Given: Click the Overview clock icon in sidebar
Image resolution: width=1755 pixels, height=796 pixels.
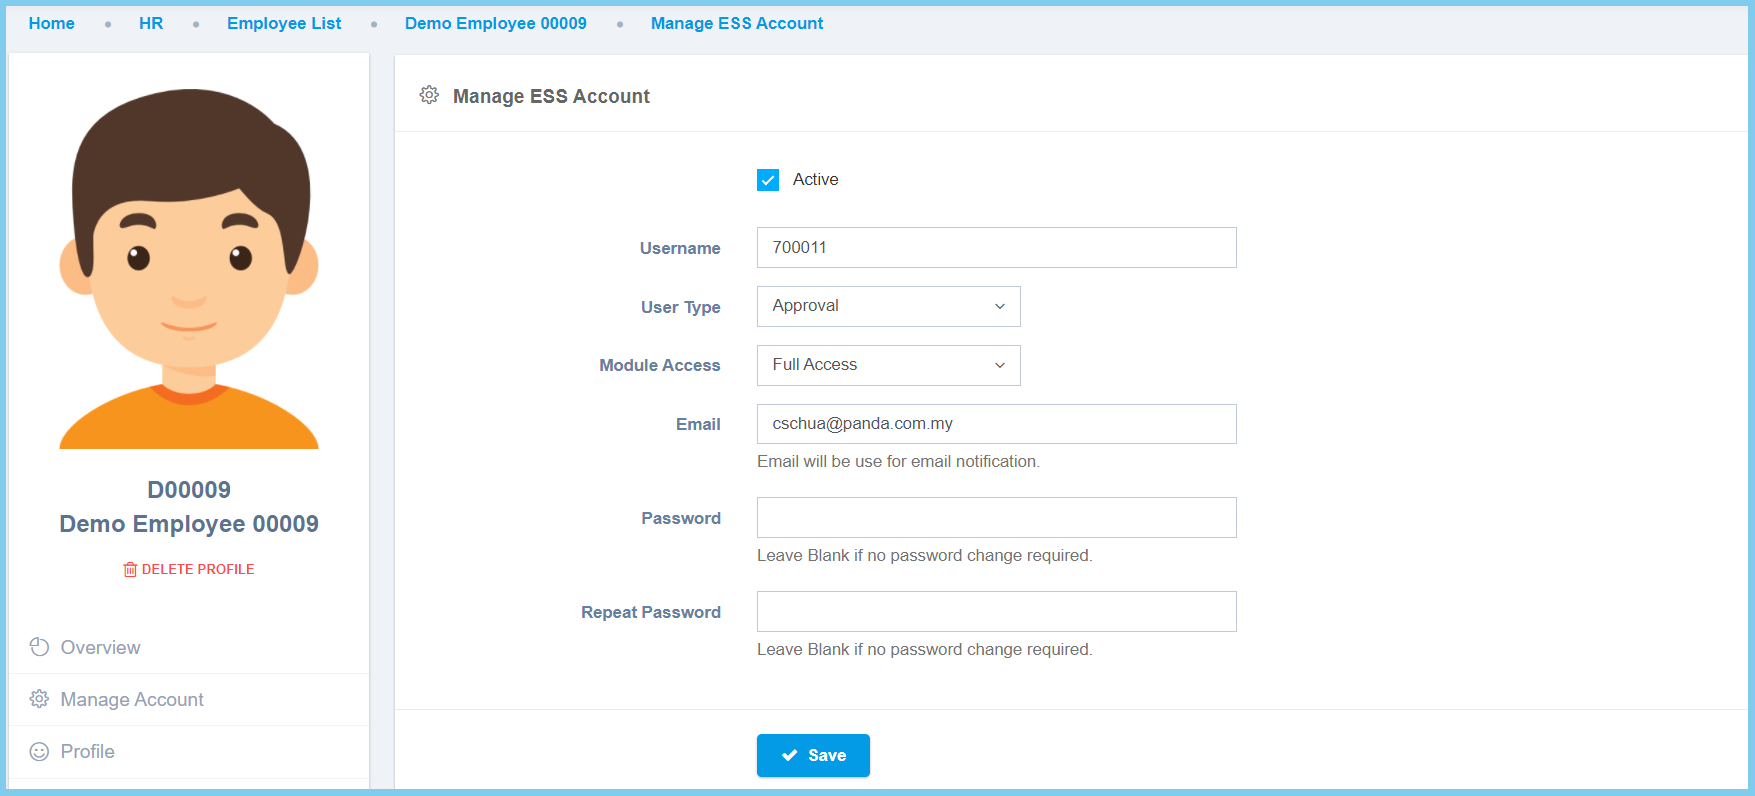Looking at the screenshot, I should click(x=39, y=647).
